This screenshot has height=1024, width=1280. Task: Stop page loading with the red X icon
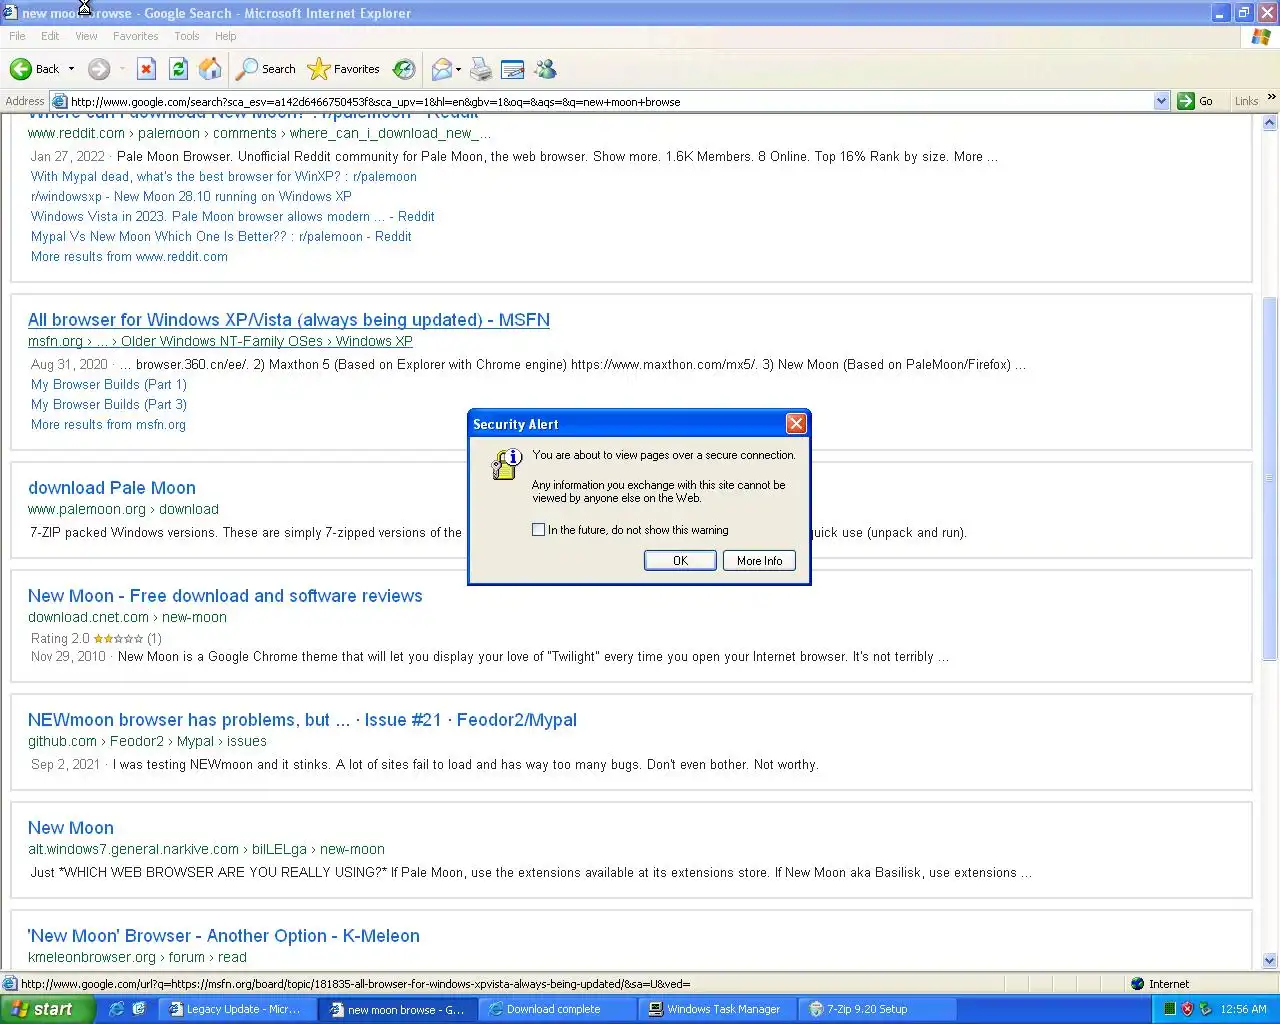click(x=146, y=69)
